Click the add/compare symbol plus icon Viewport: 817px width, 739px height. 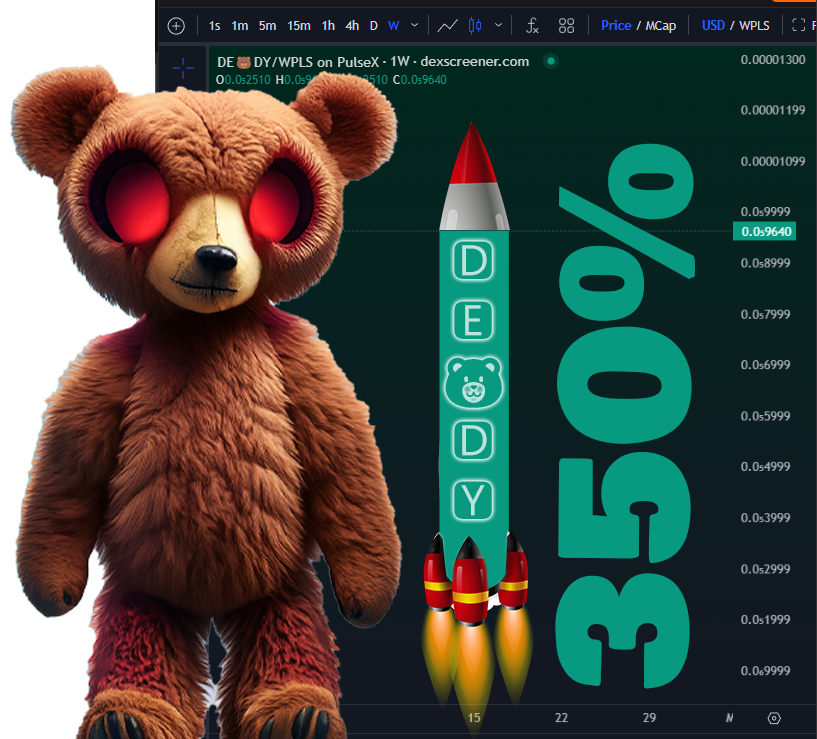point(176,26)
